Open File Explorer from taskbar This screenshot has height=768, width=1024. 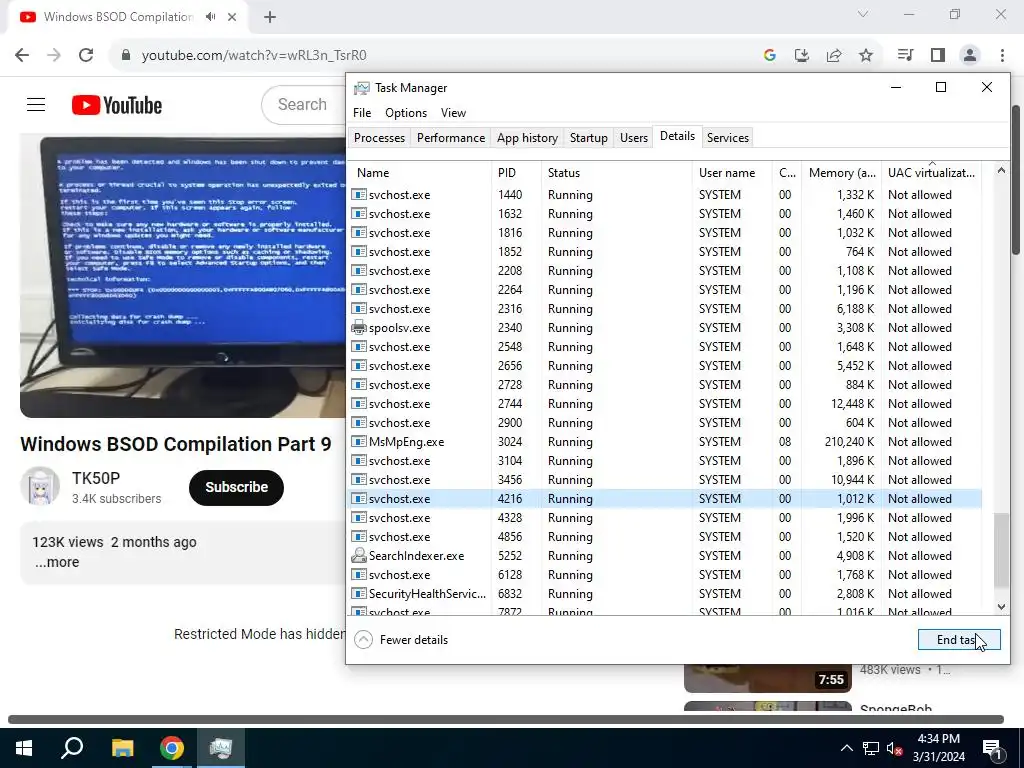(122, 748)
